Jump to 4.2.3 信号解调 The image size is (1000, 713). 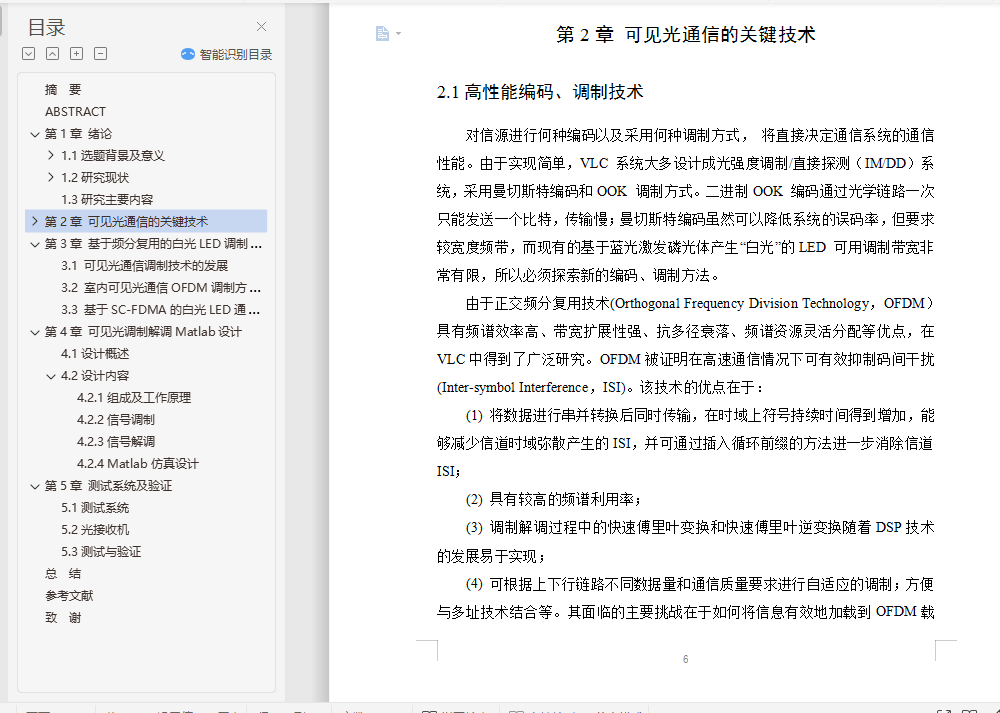115,442
